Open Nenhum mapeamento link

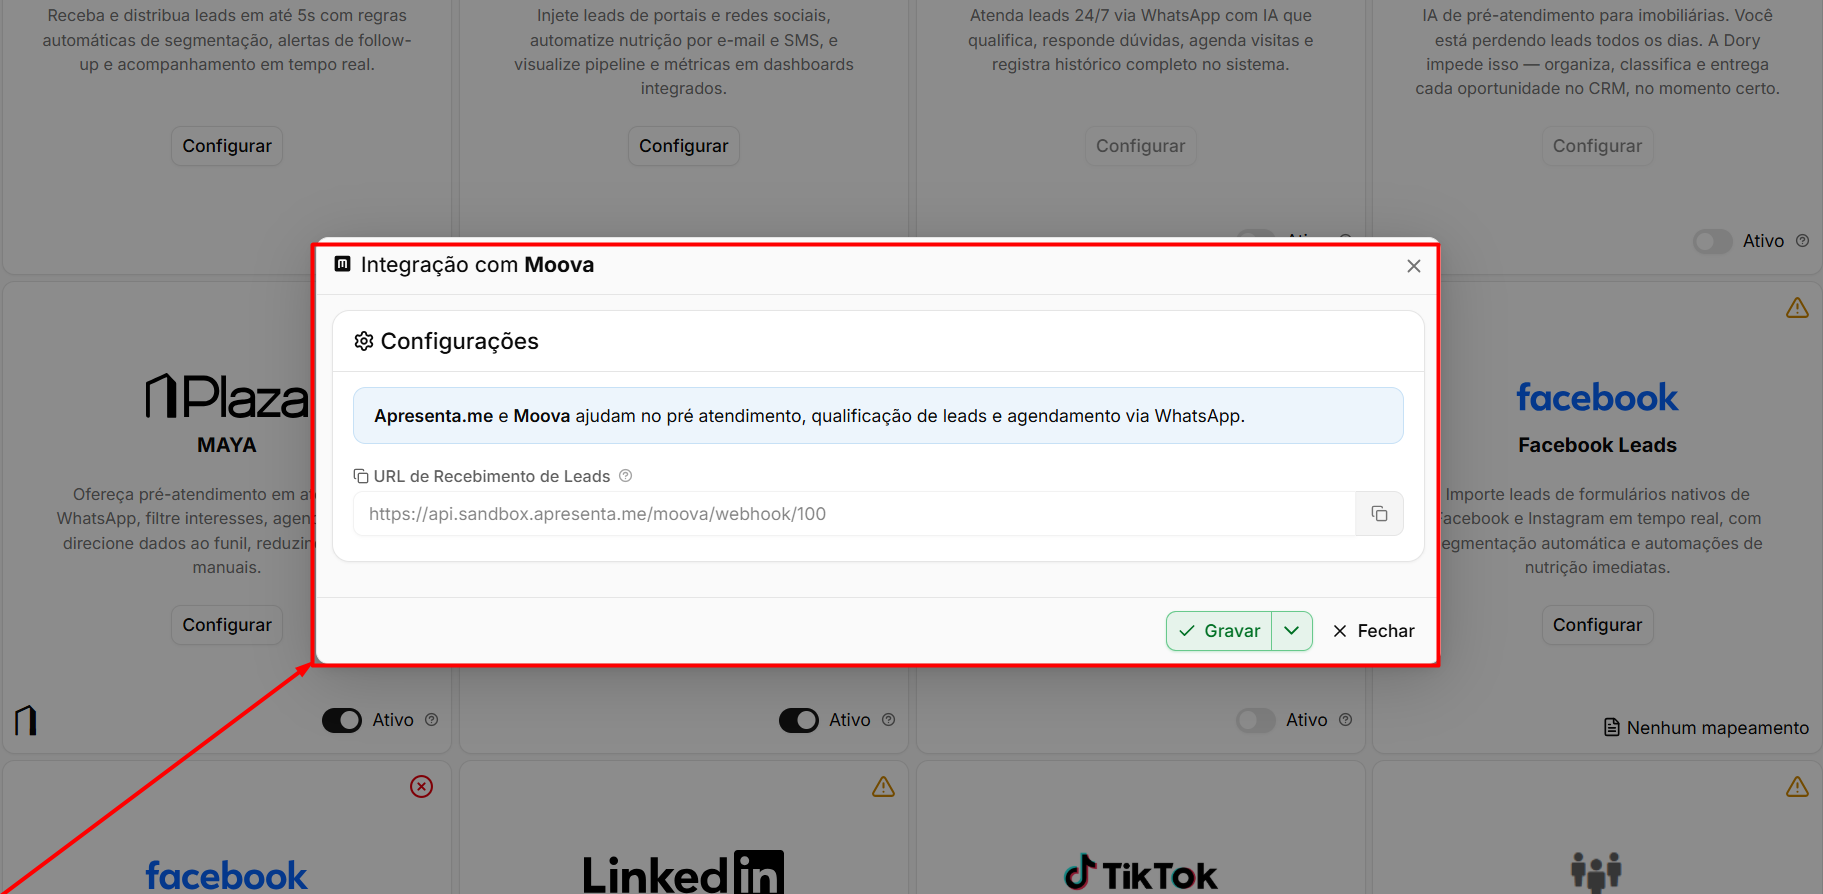click(1707, 728)
